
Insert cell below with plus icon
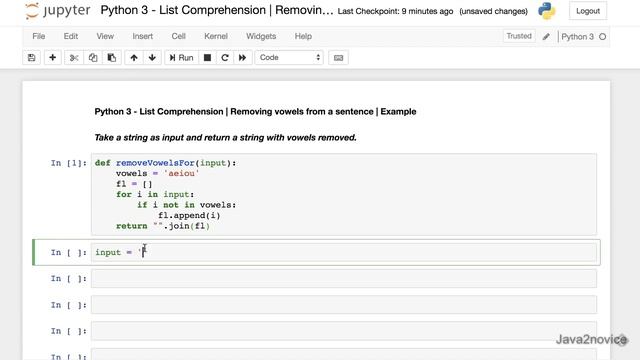click(x=52, y=58)
